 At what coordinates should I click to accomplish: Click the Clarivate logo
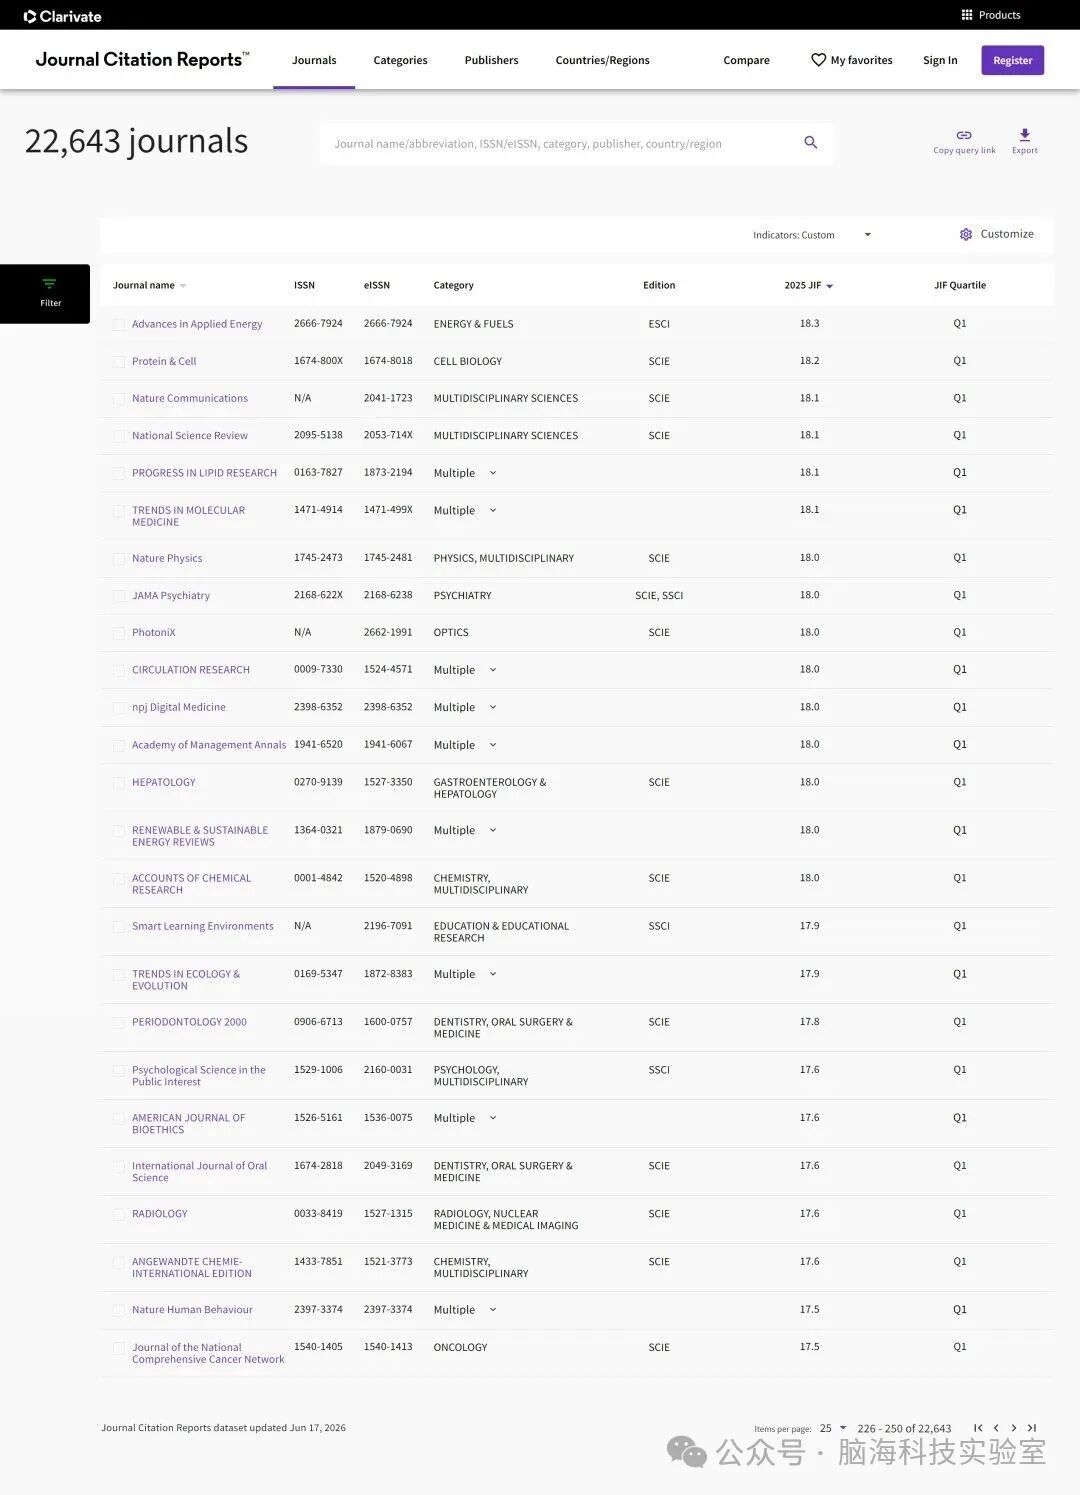click(x=62, y=16)
